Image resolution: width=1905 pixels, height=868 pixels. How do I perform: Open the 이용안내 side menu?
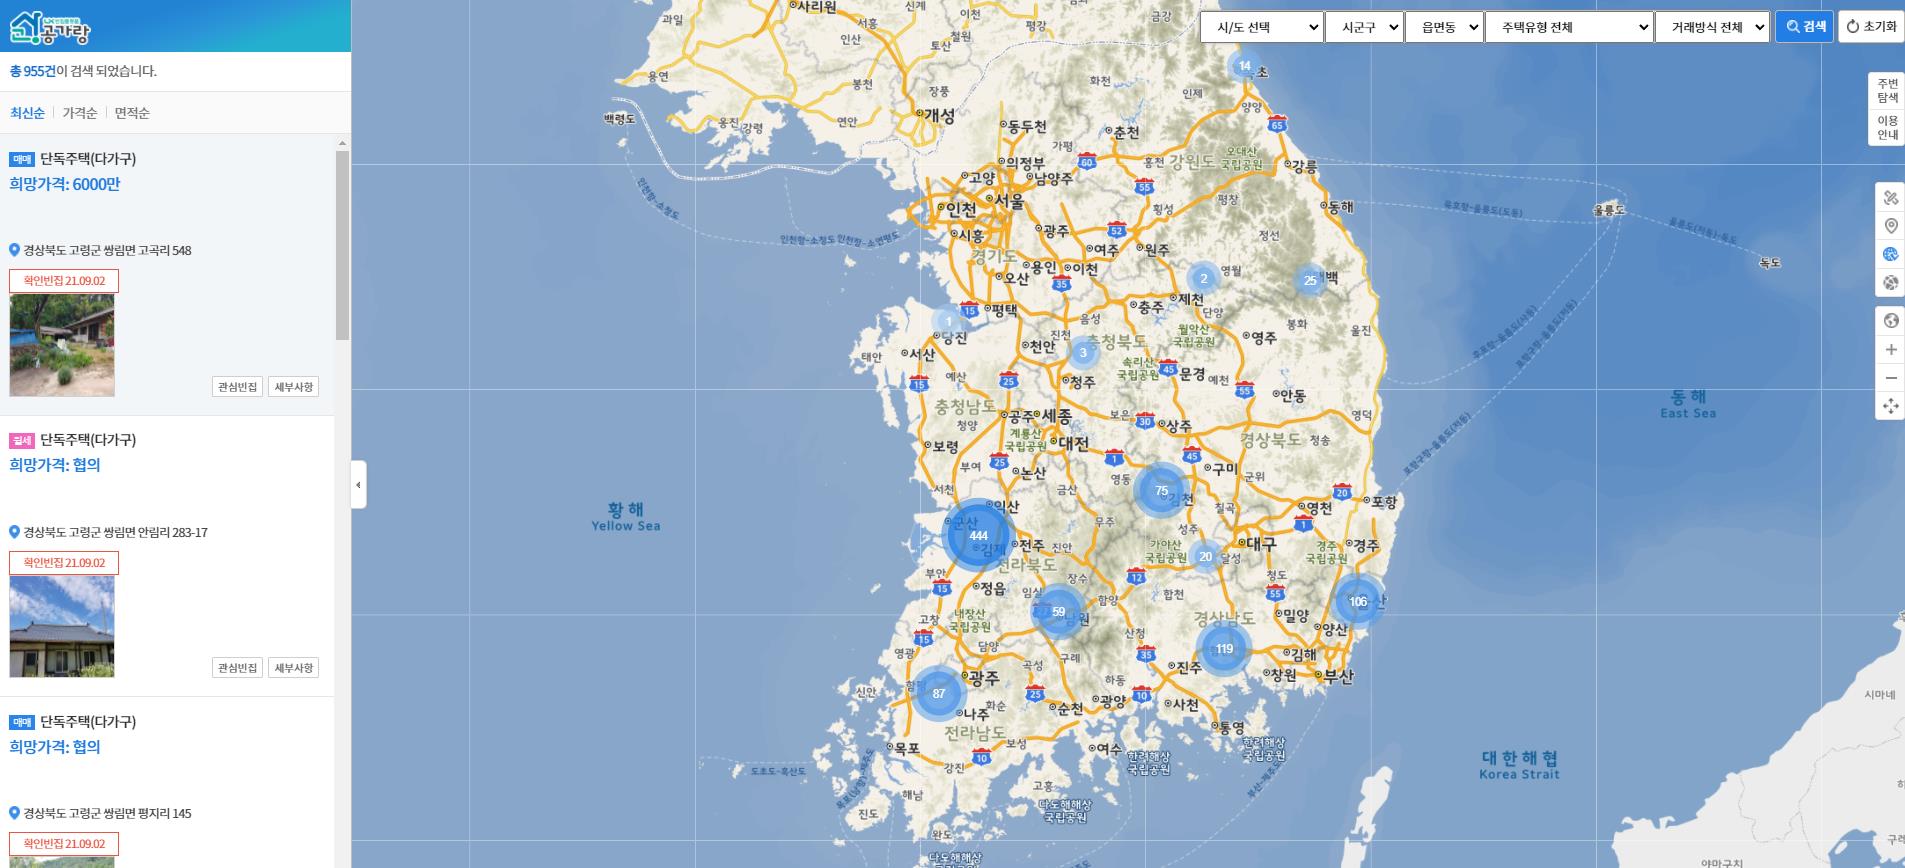click(1887, 127)
